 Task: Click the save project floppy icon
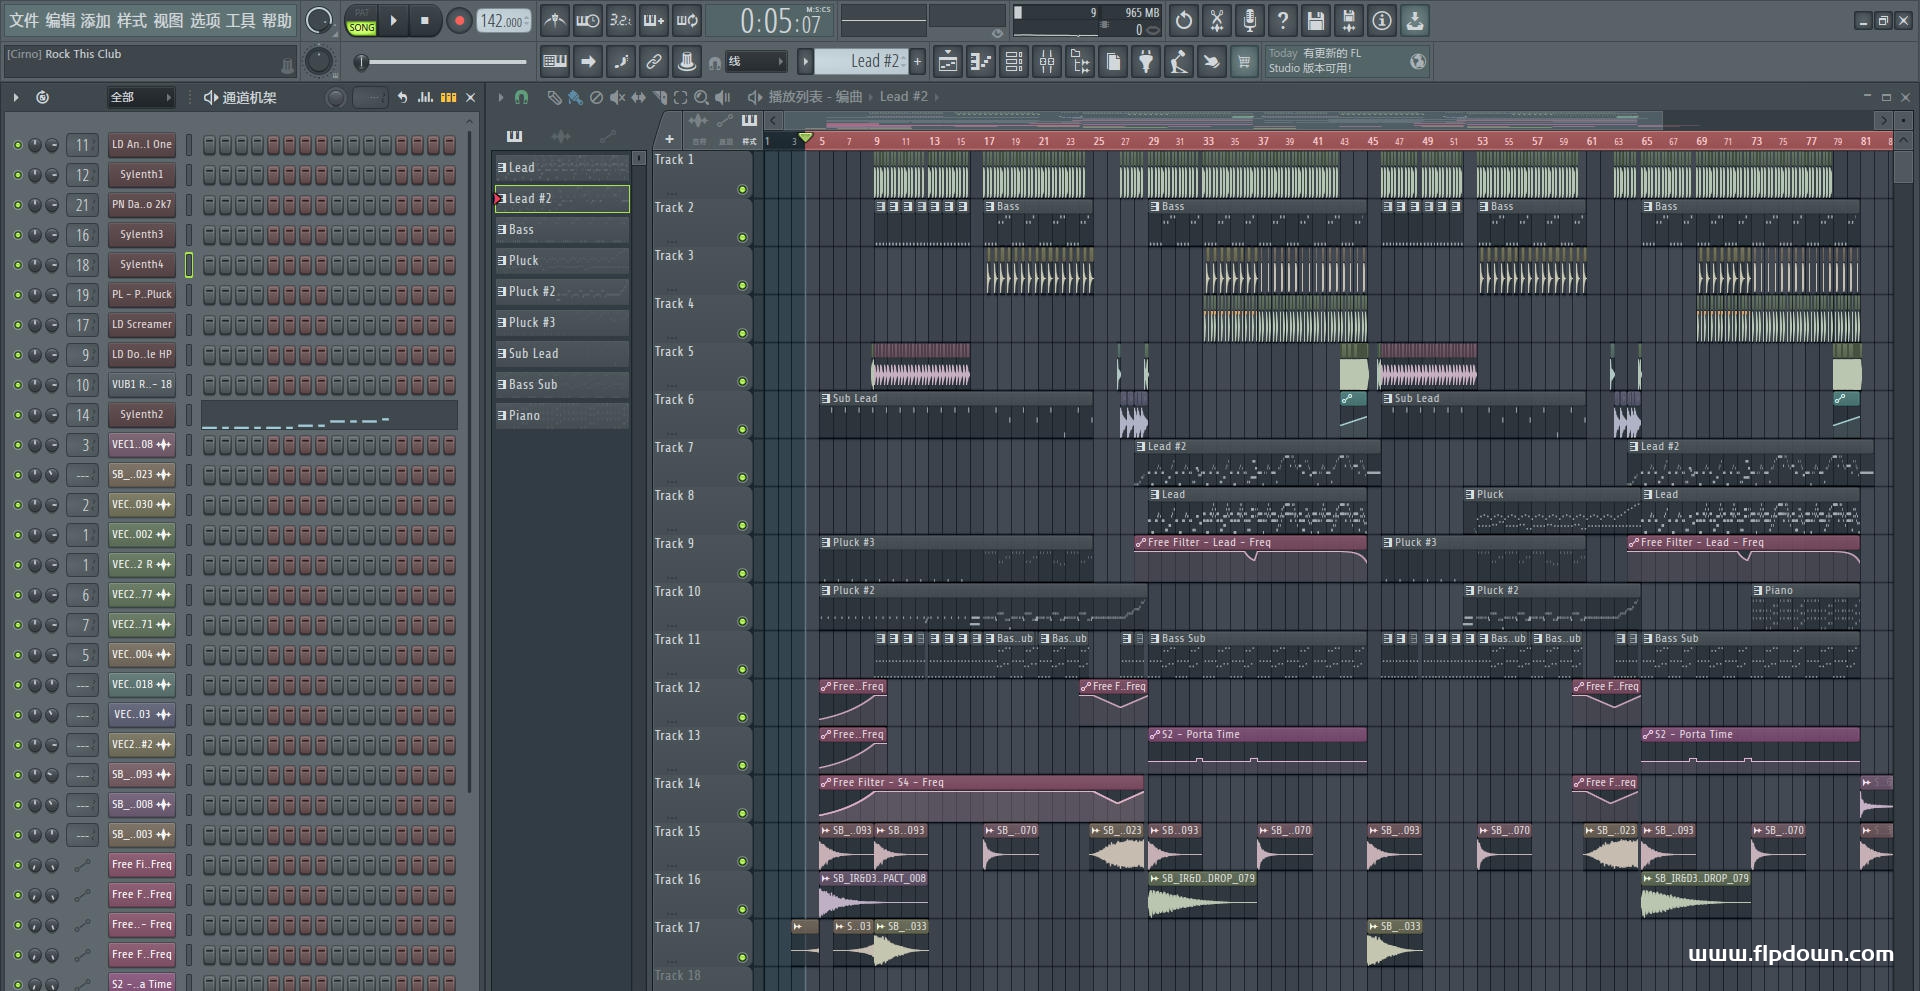(x=1316, y=21)
